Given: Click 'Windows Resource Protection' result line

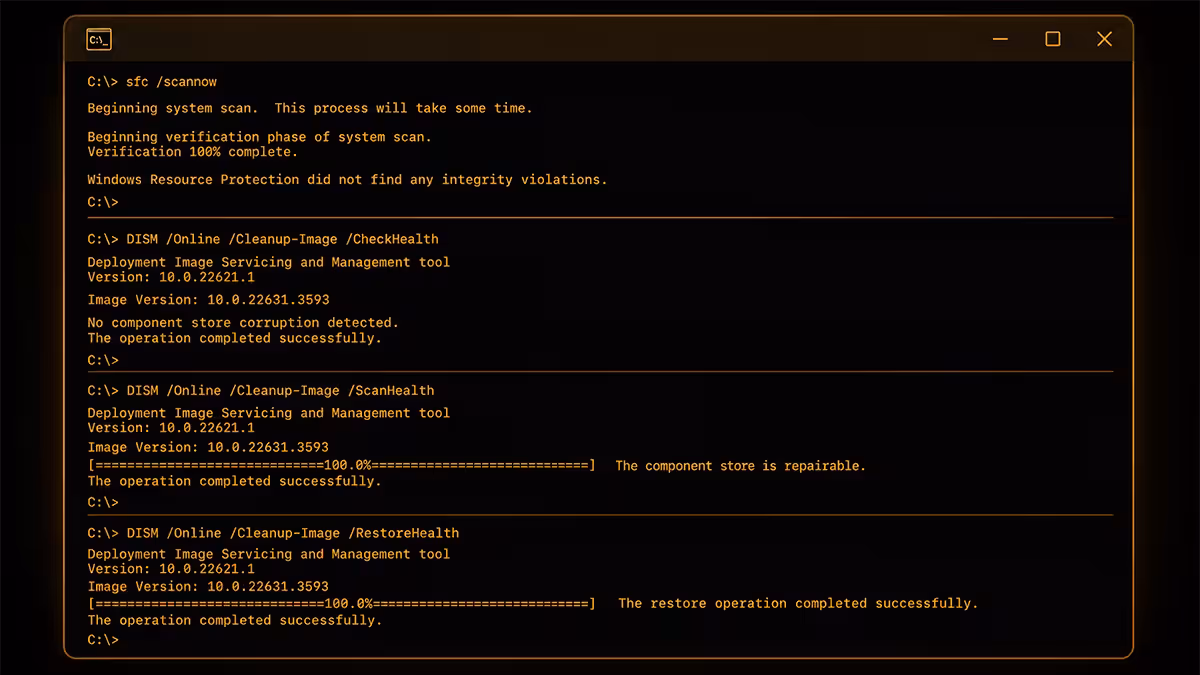Looking at the screenshot, I should 347,180.
